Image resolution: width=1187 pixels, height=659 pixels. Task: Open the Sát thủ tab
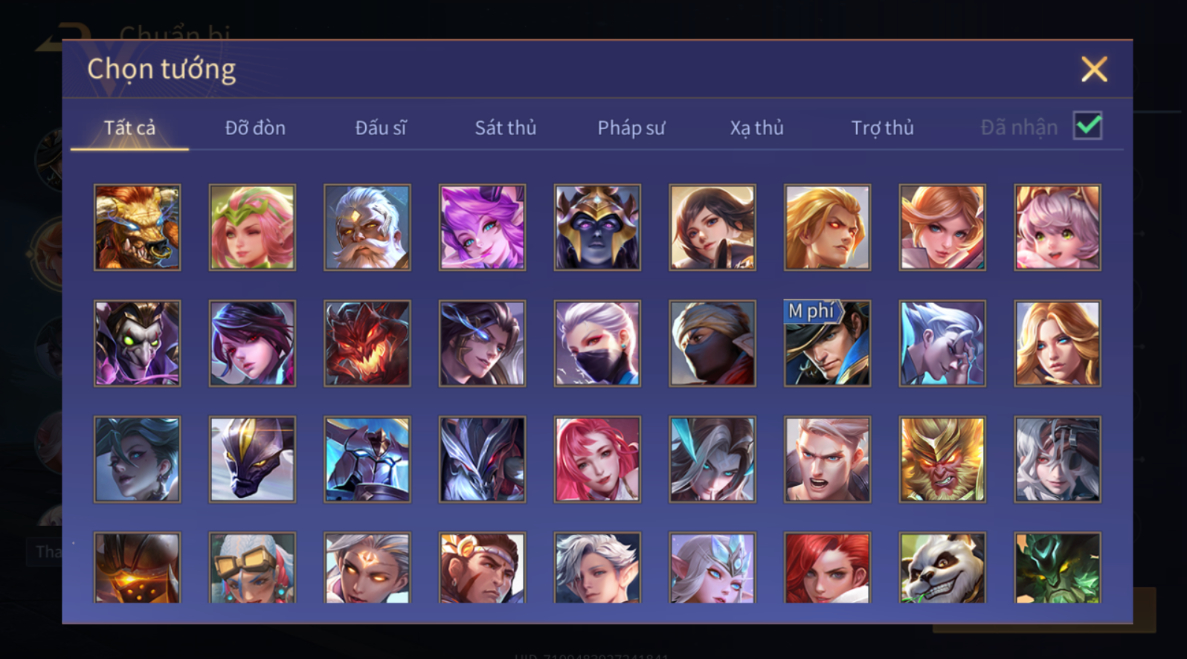click(x=506, y=128)
